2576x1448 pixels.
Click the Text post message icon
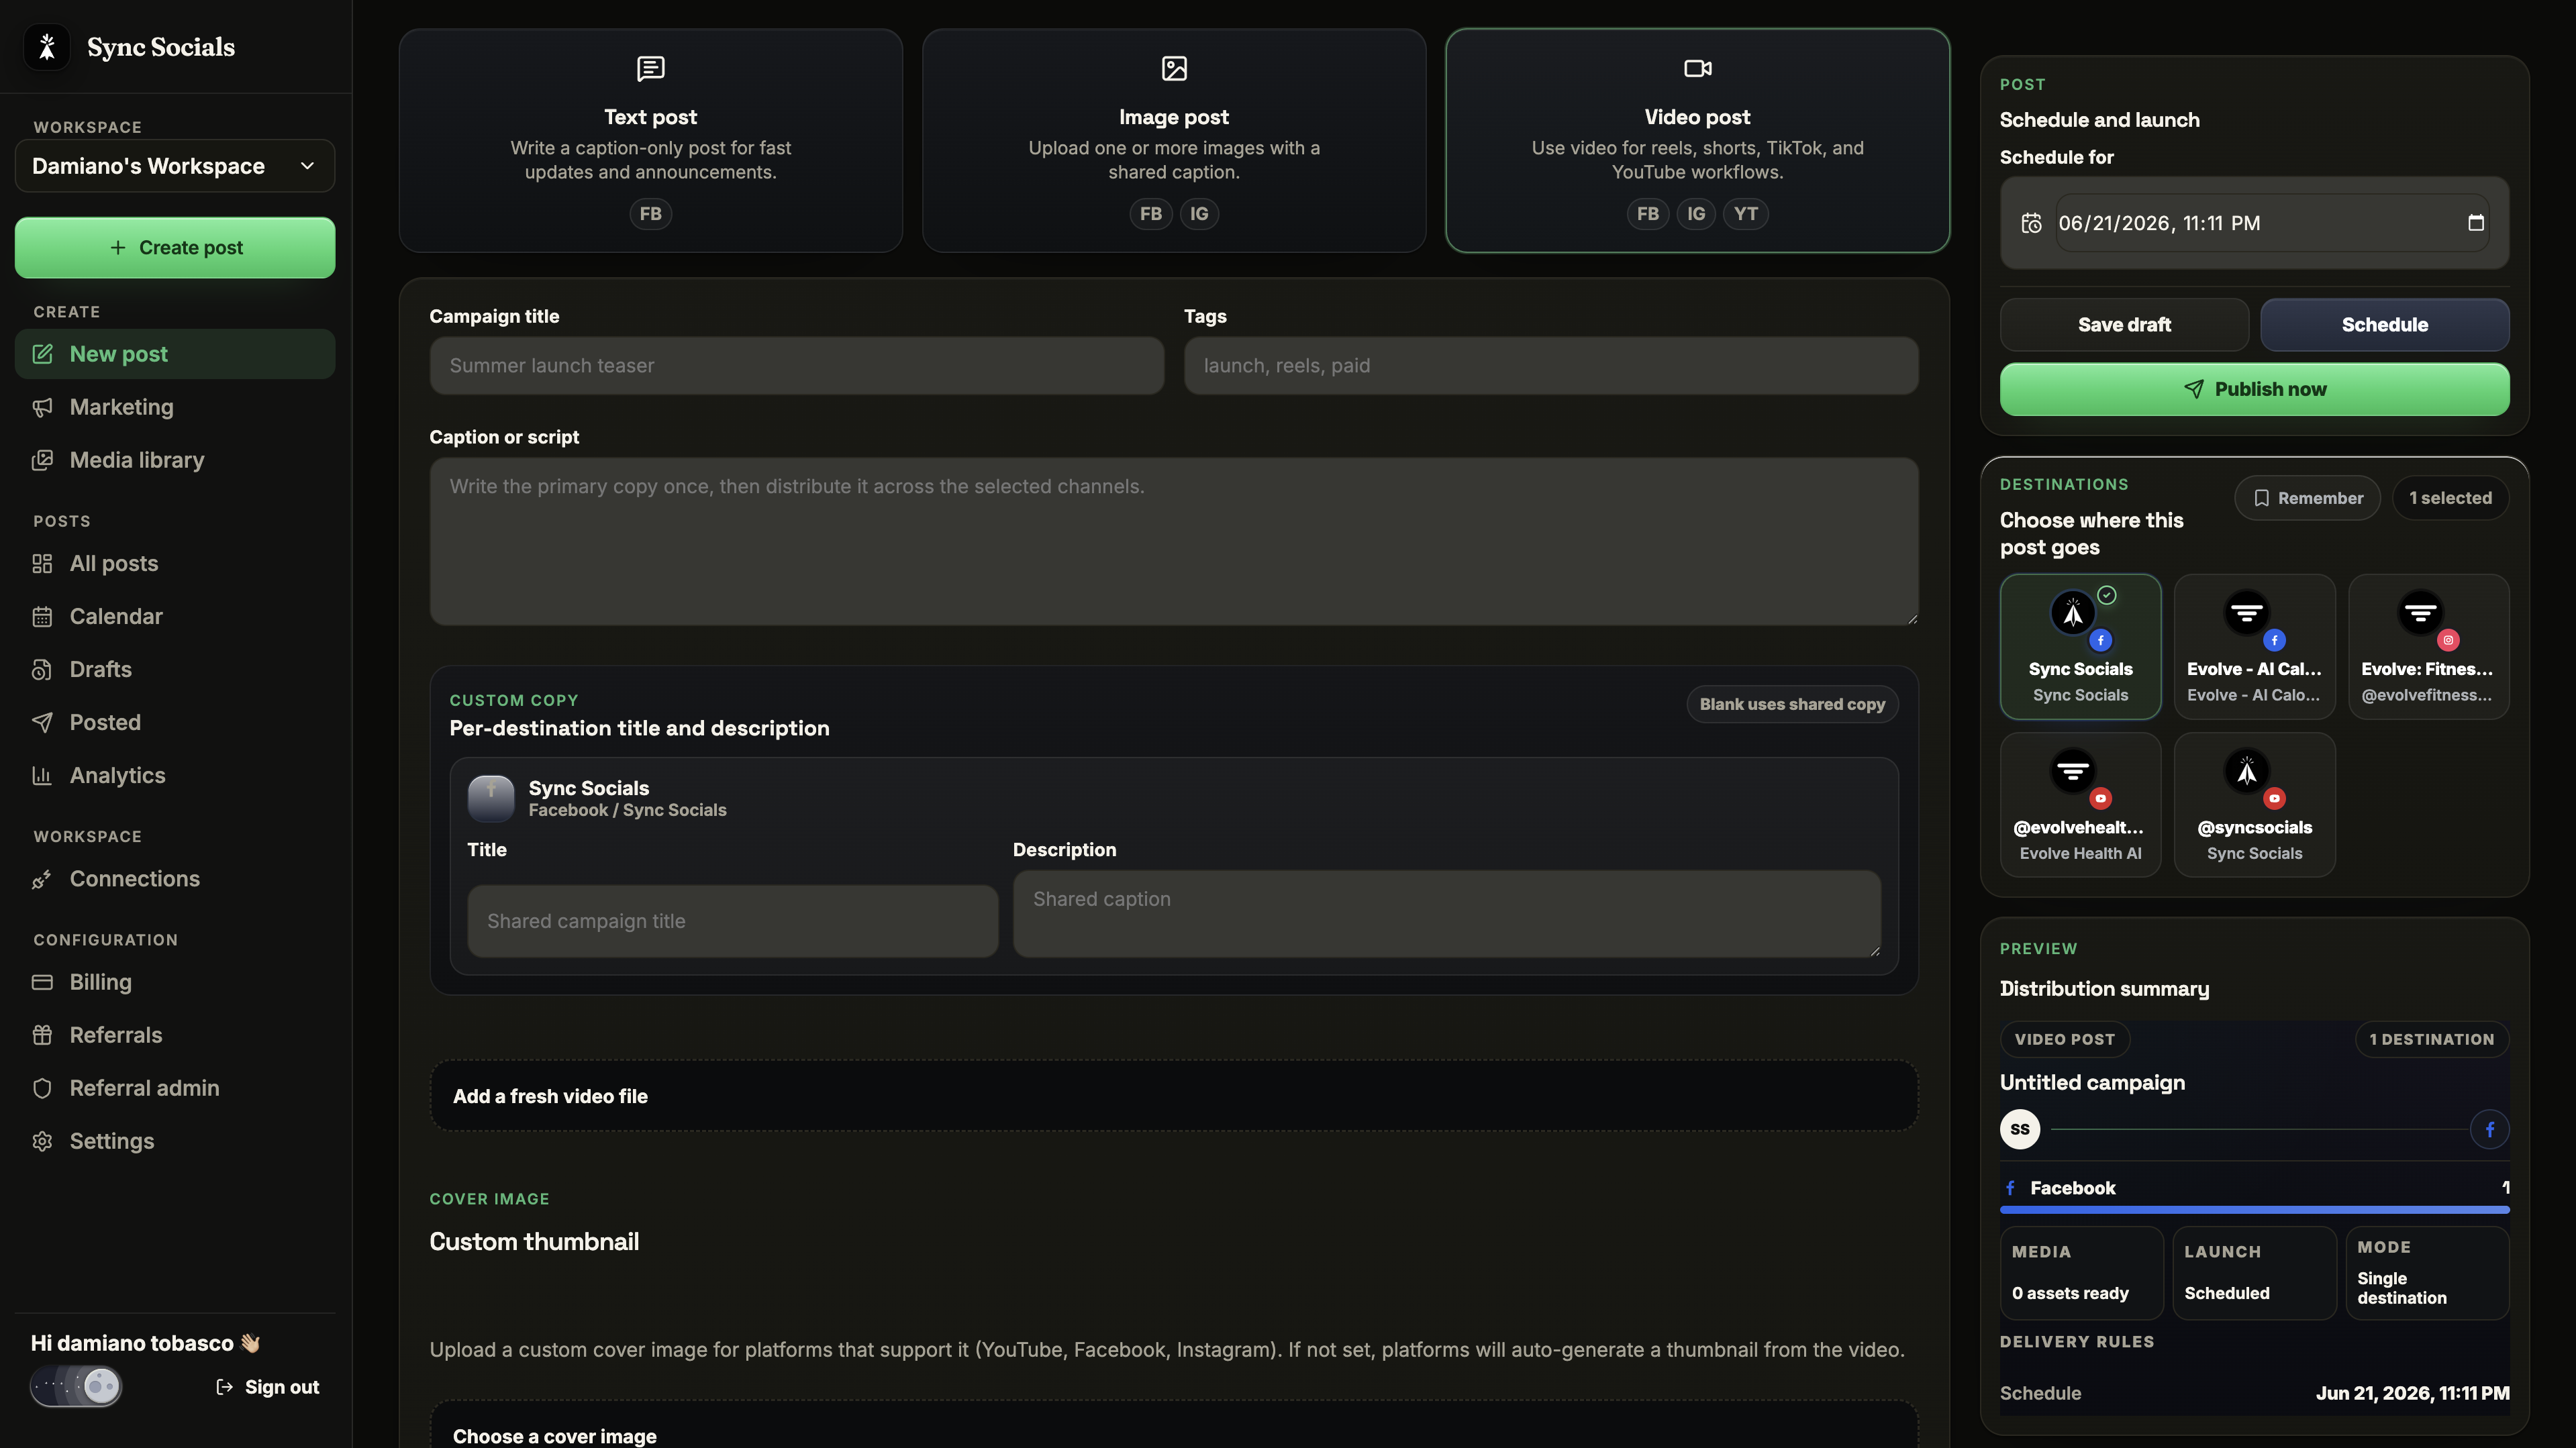click(x=651, y=68)
